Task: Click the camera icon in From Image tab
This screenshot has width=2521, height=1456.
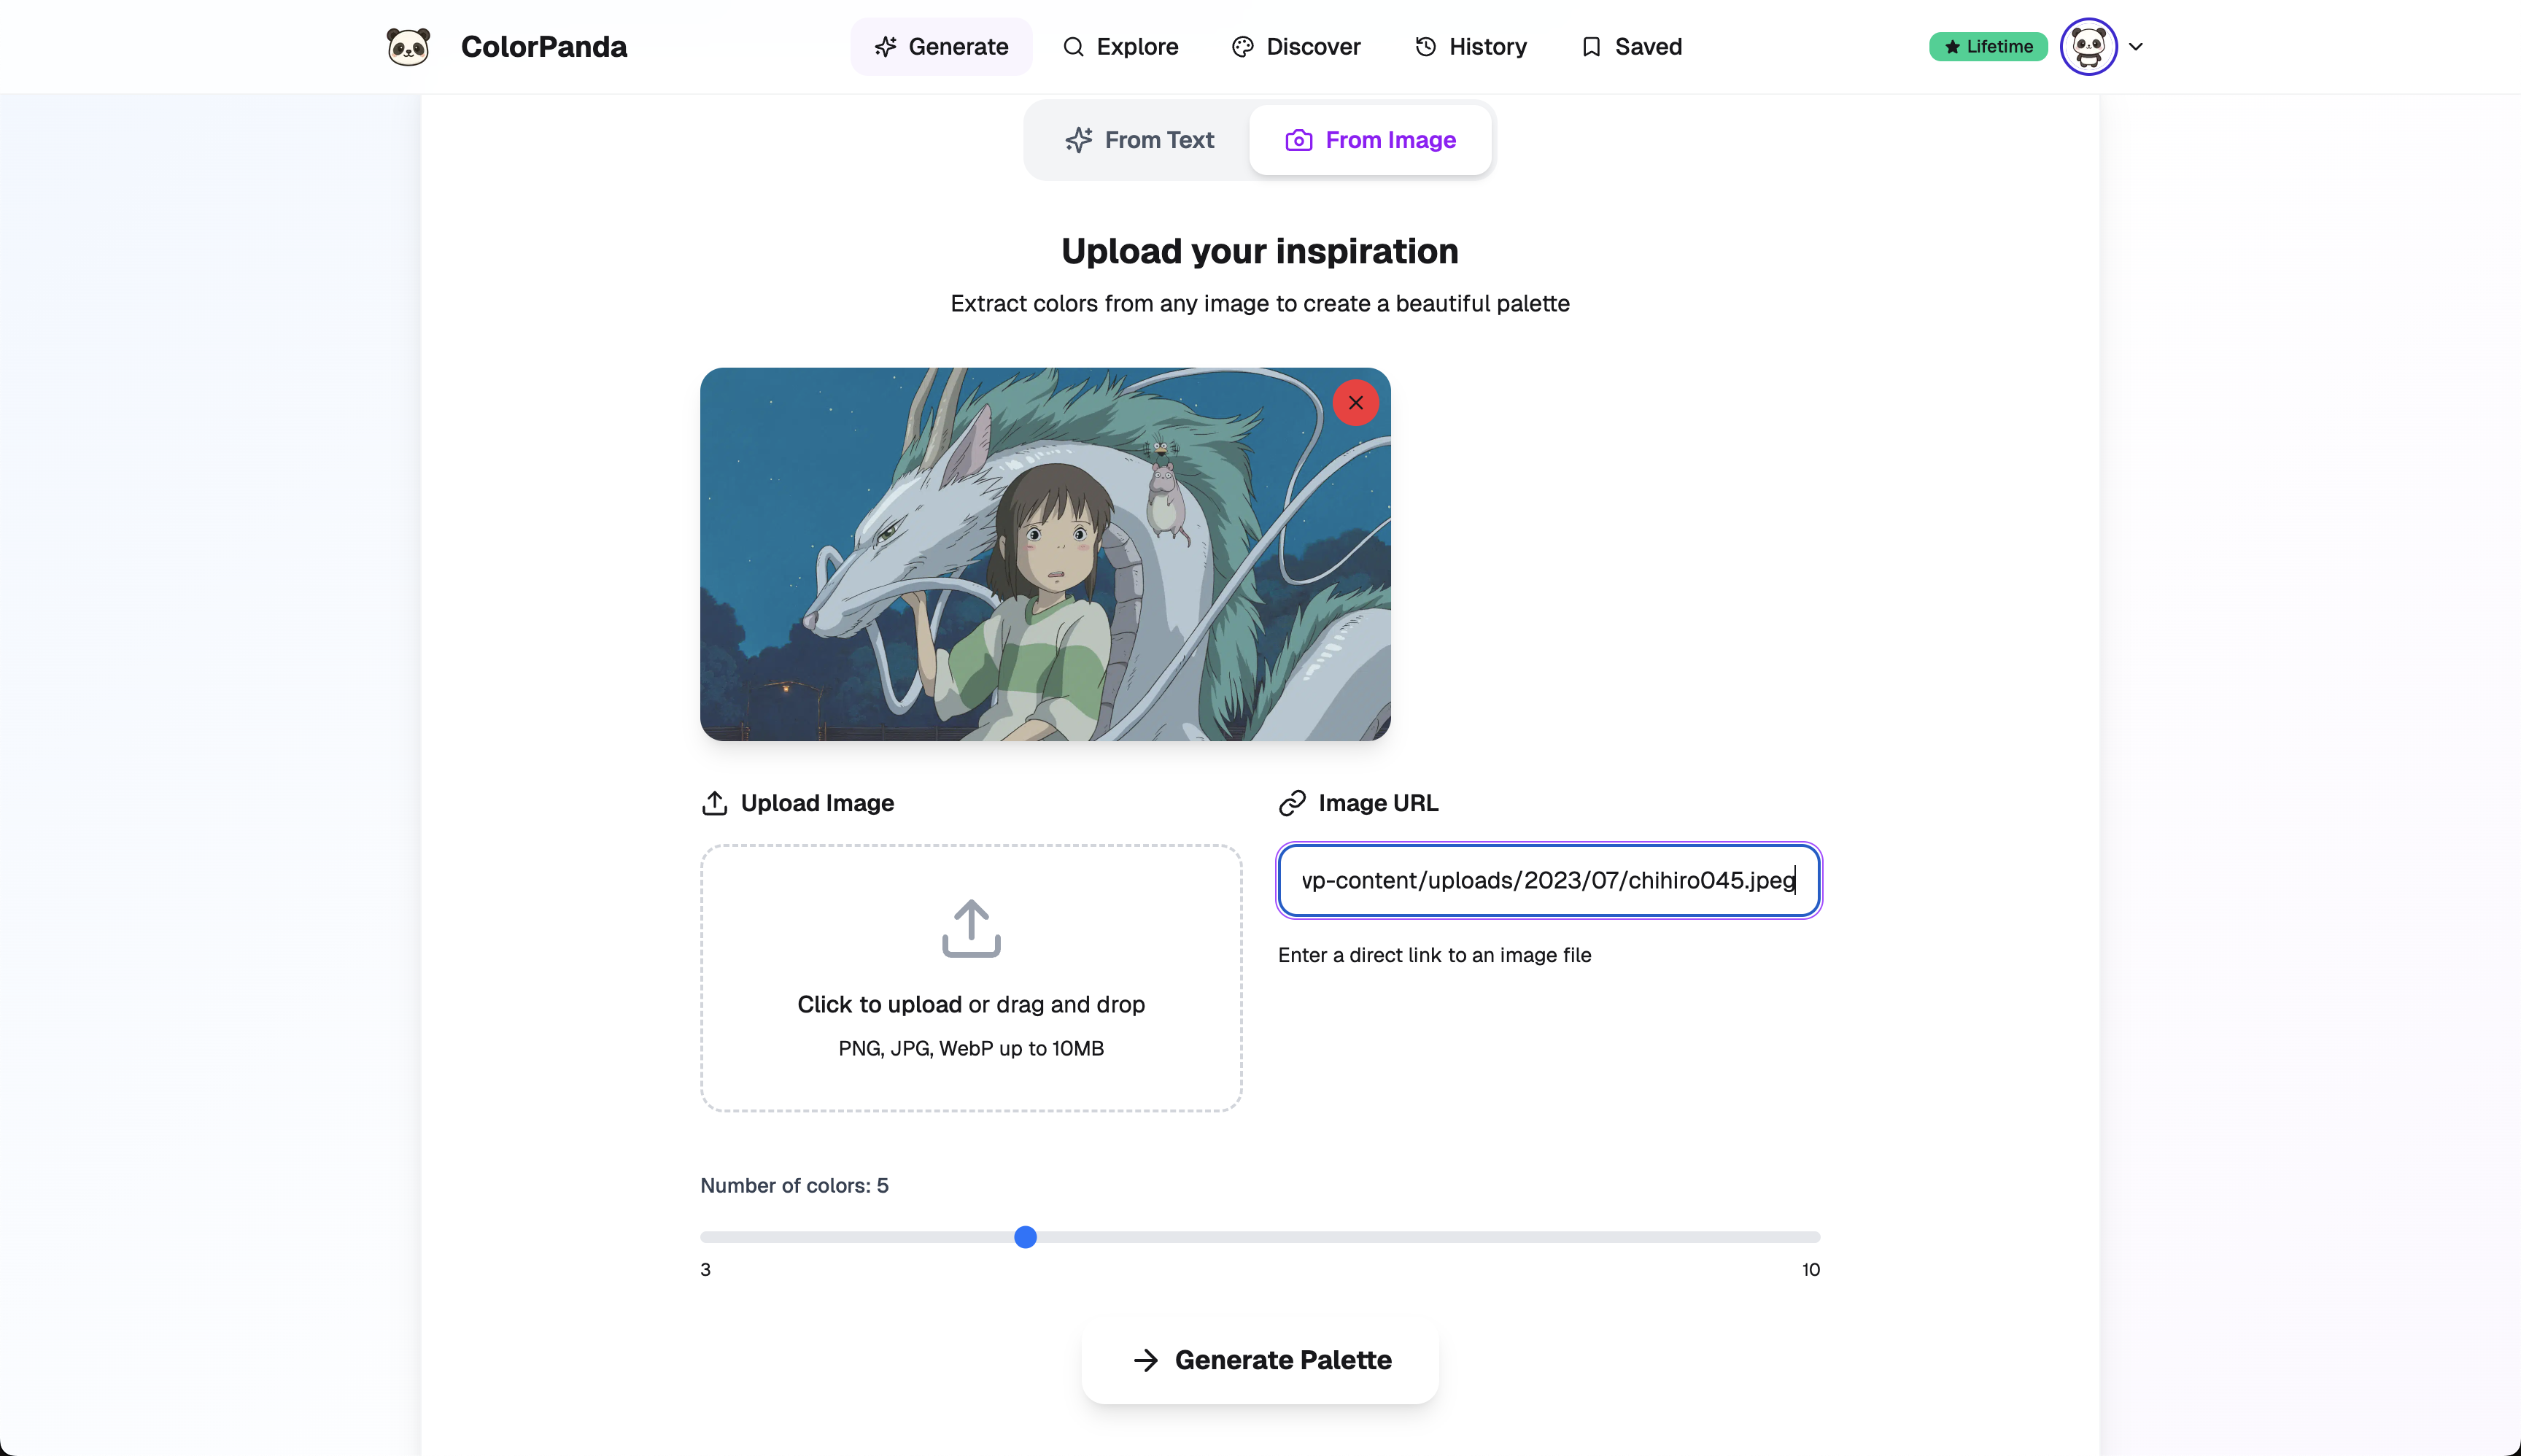Action: (1298, 140)
